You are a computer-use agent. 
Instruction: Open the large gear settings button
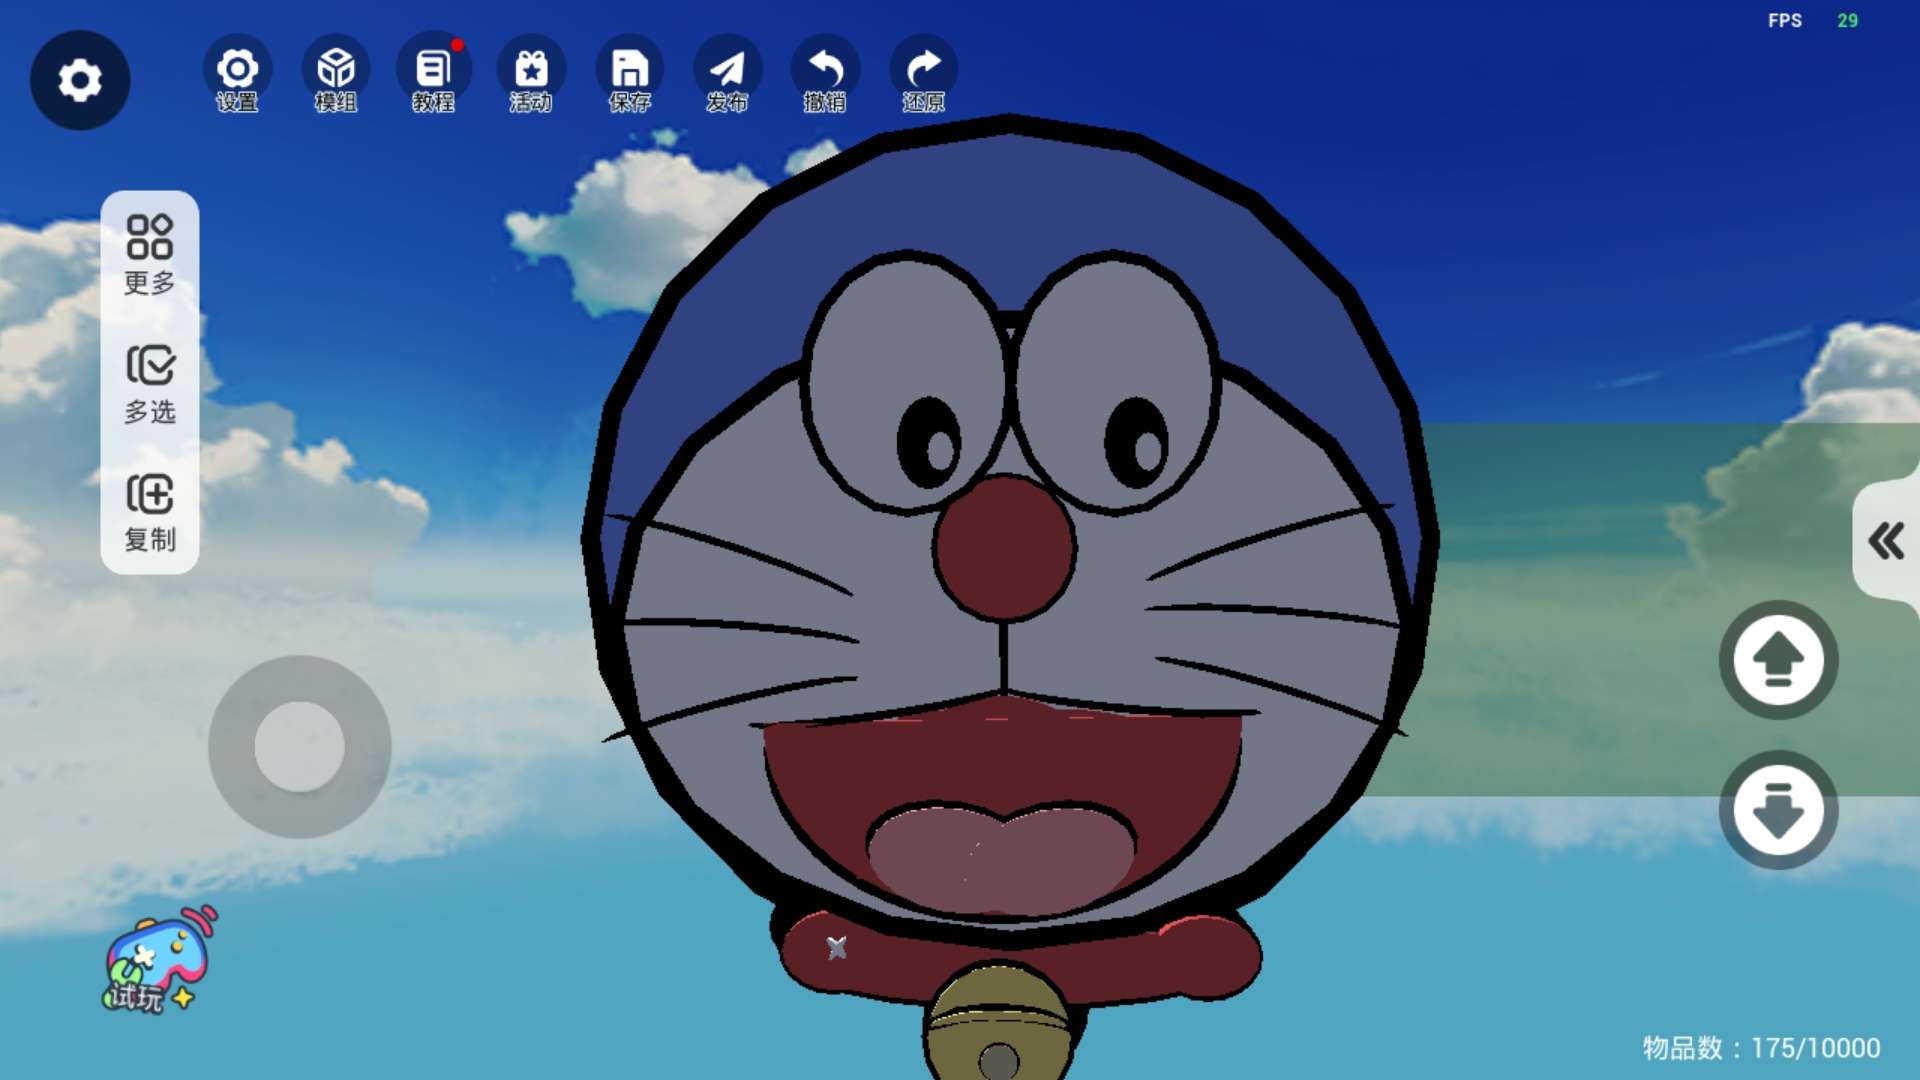(x=80, y=80)
